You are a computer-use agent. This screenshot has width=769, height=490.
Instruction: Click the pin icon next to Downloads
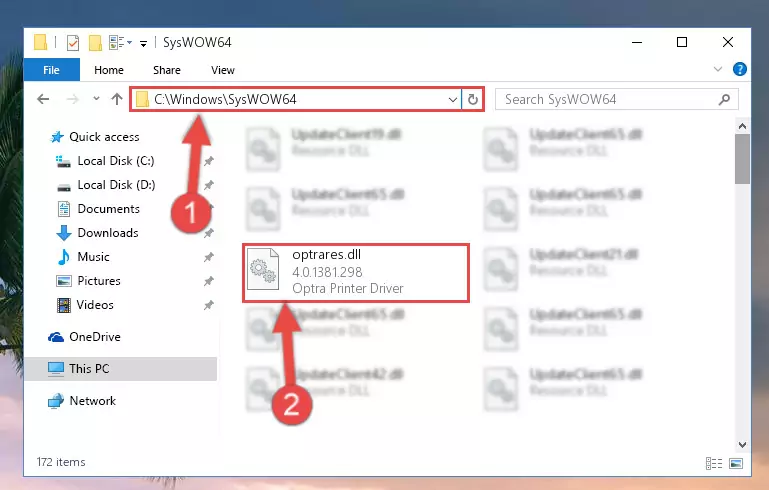(x=208, y=233)
